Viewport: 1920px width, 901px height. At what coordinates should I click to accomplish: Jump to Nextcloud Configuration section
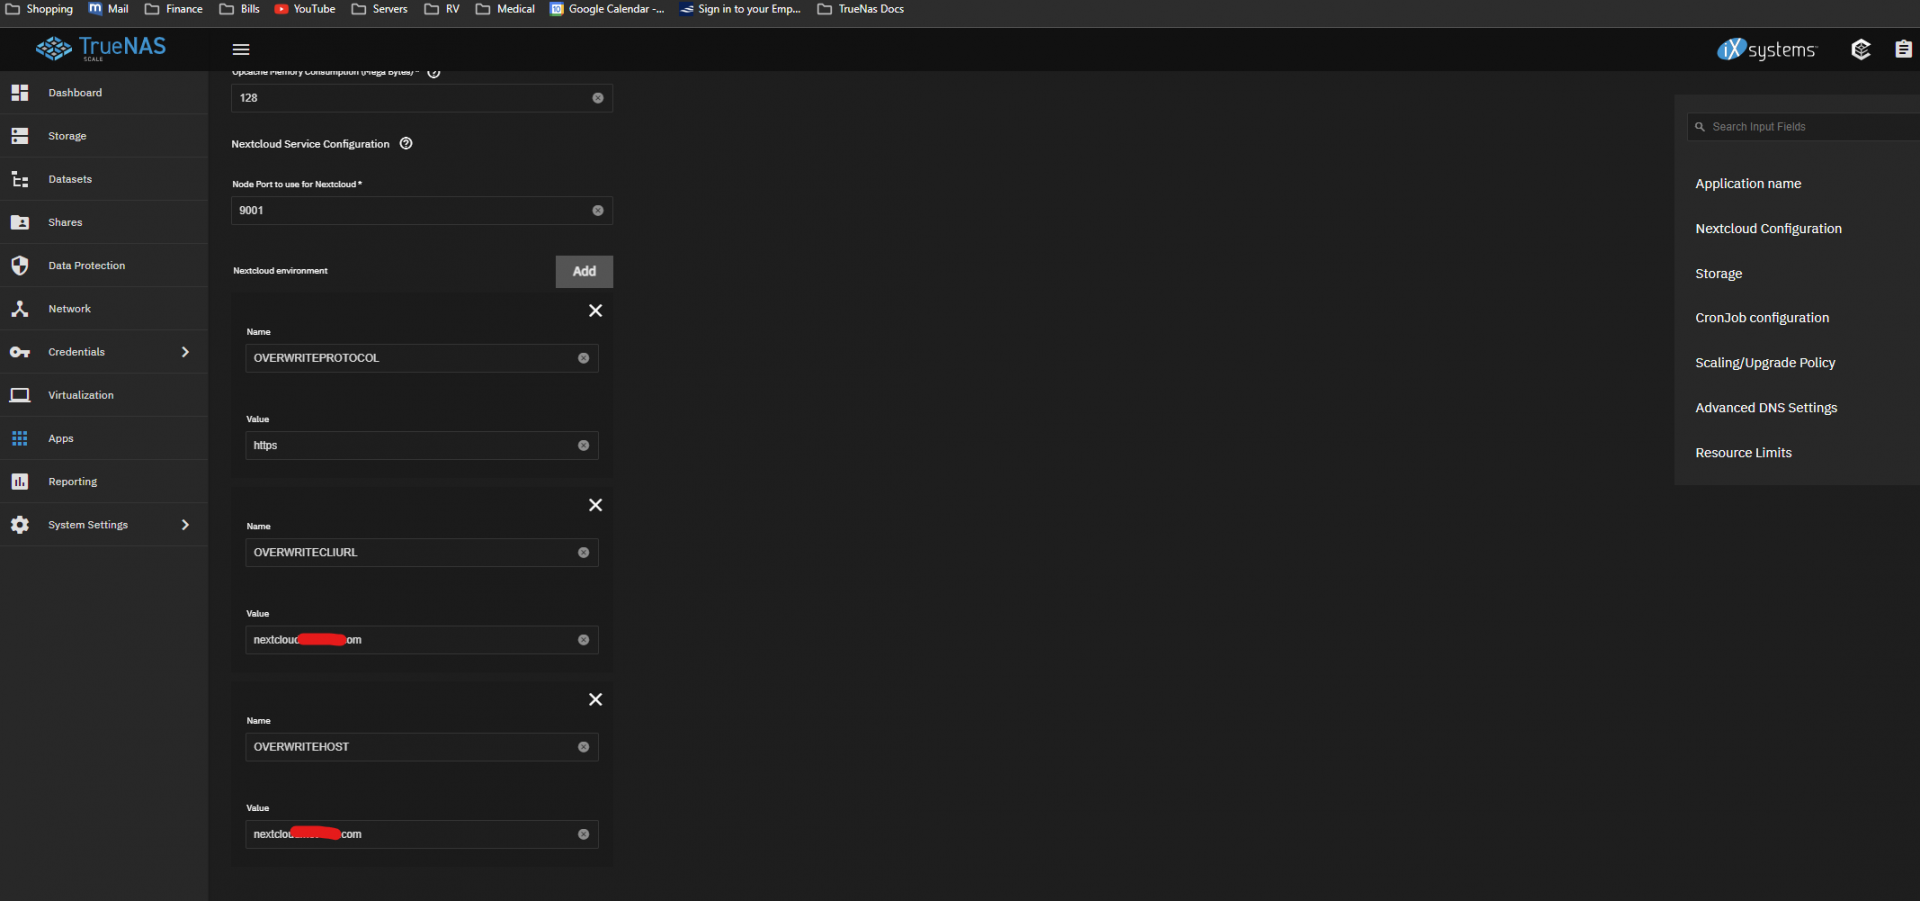pyautogui.click(x=1768, y=229)
